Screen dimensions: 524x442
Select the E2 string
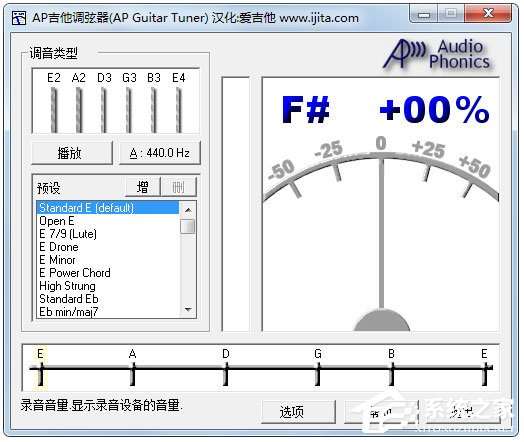pos(54,110)
